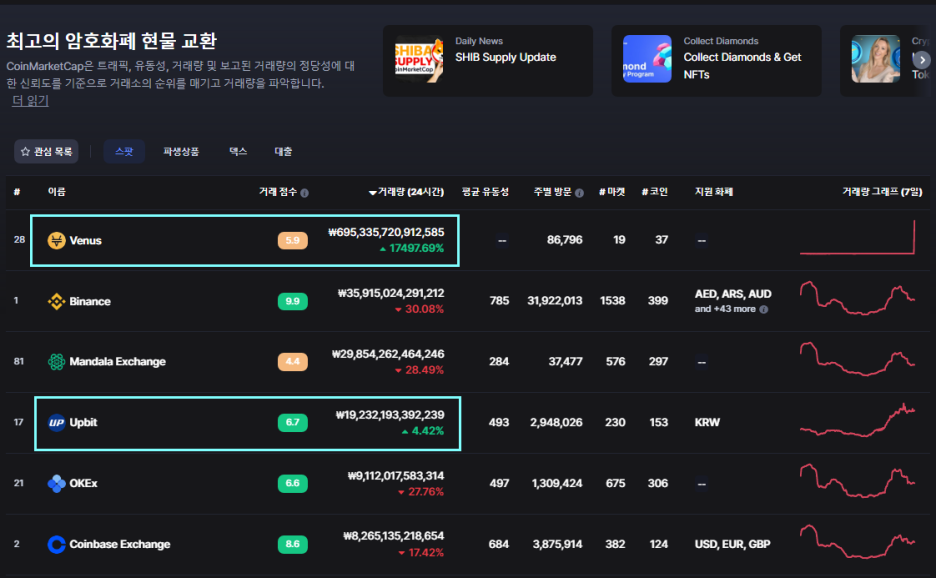Click the woman portrait news thumbnail
Viewport: 936px width, 578px height.
876,59
